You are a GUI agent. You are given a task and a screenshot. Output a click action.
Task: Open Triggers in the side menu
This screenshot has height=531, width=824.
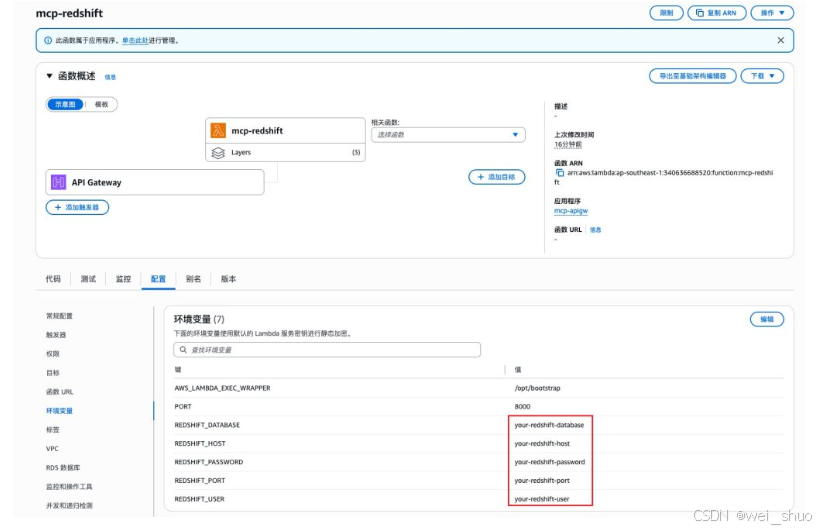56,335
